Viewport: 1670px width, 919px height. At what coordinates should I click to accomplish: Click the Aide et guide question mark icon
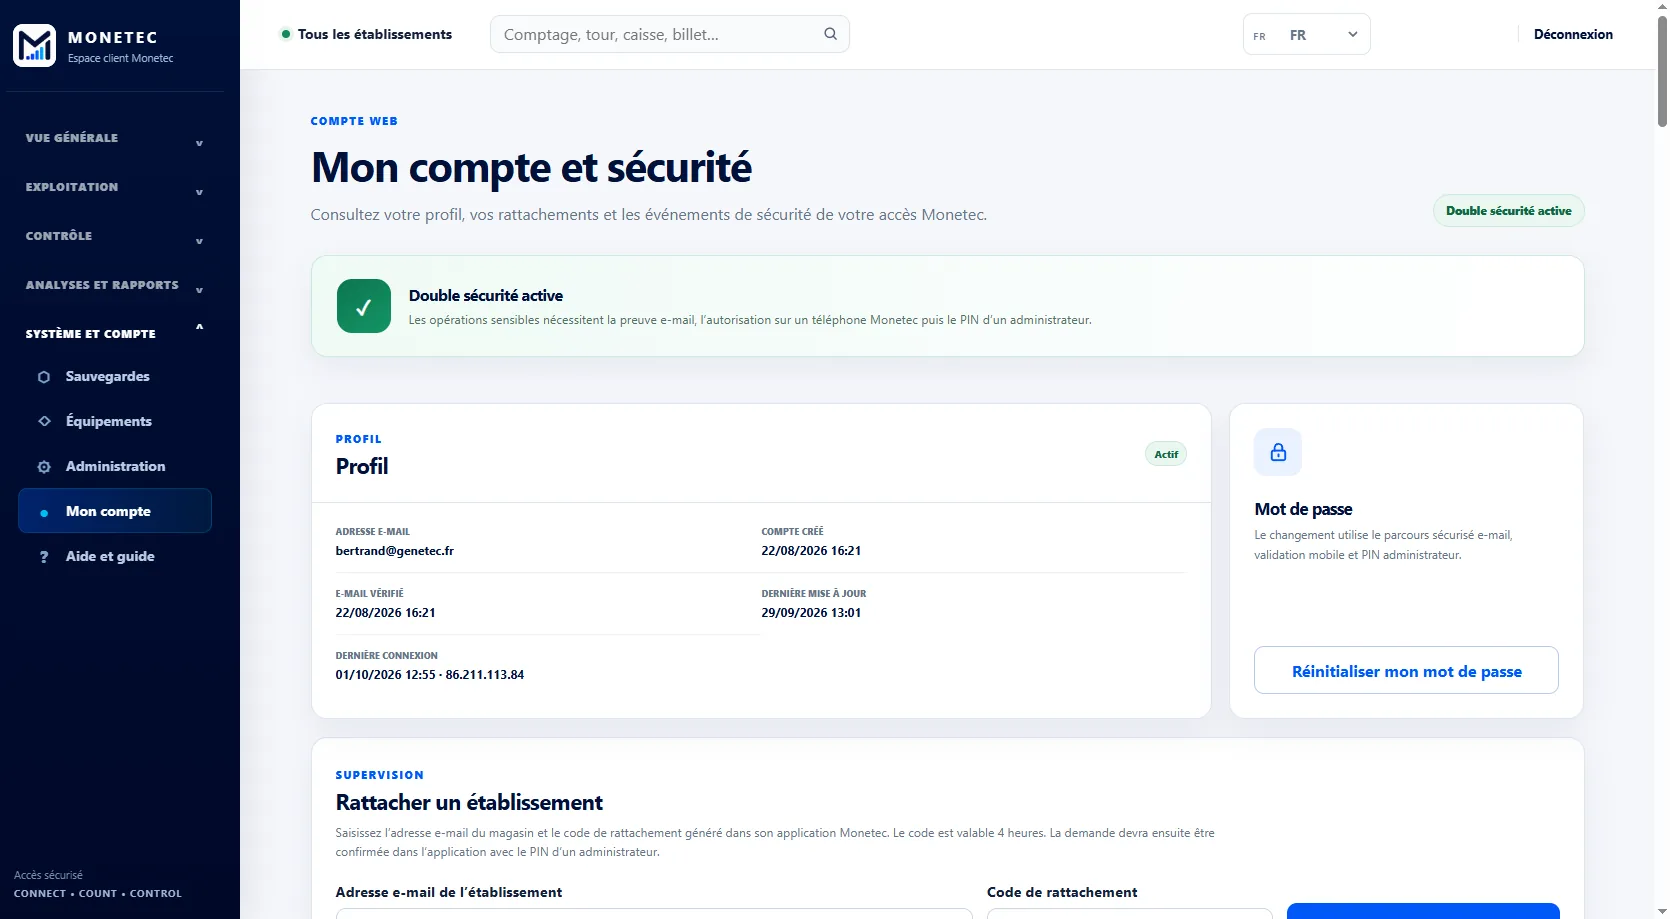coord(44,557)
